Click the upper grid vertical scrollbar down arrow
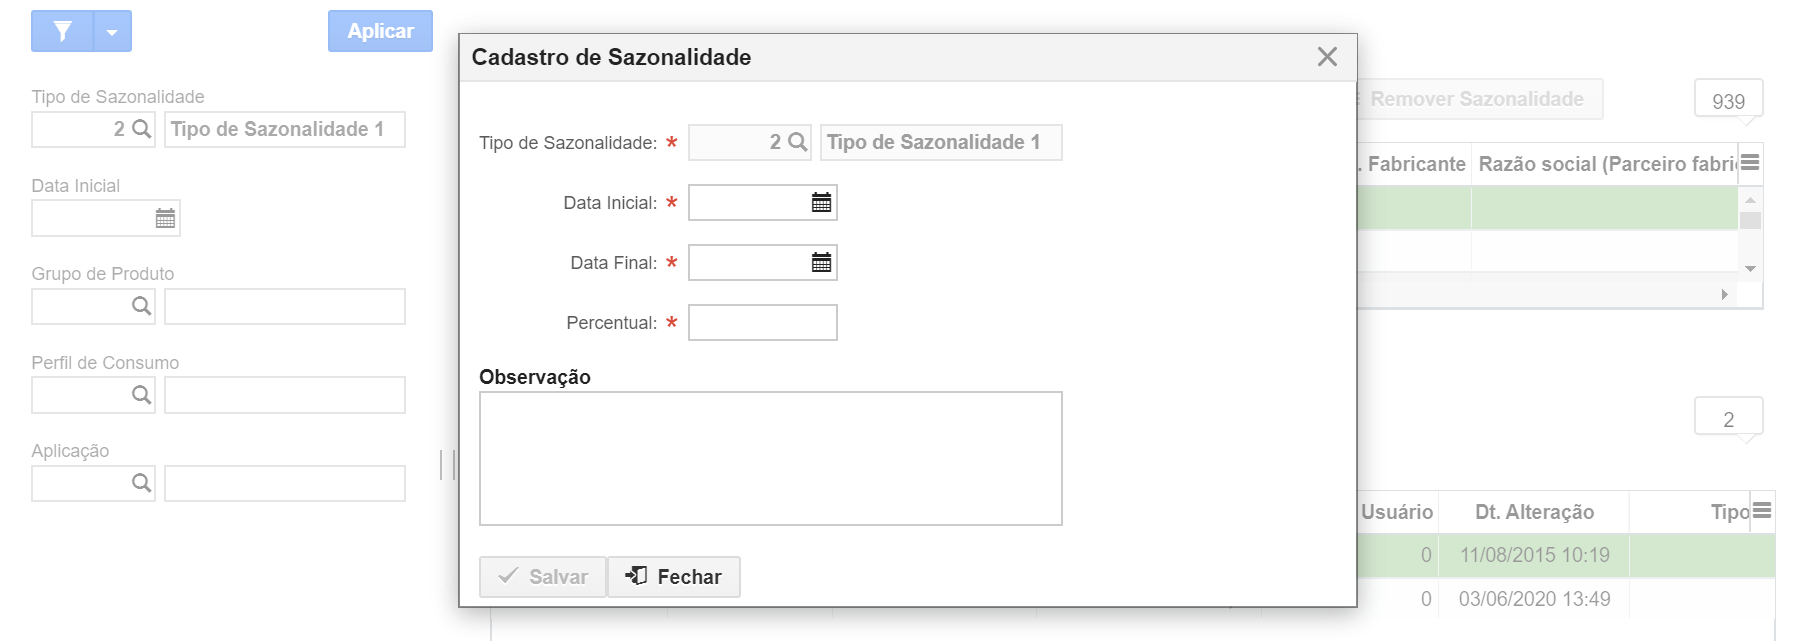Screen dimensions: 1812x641 (x=1750, y=268)
